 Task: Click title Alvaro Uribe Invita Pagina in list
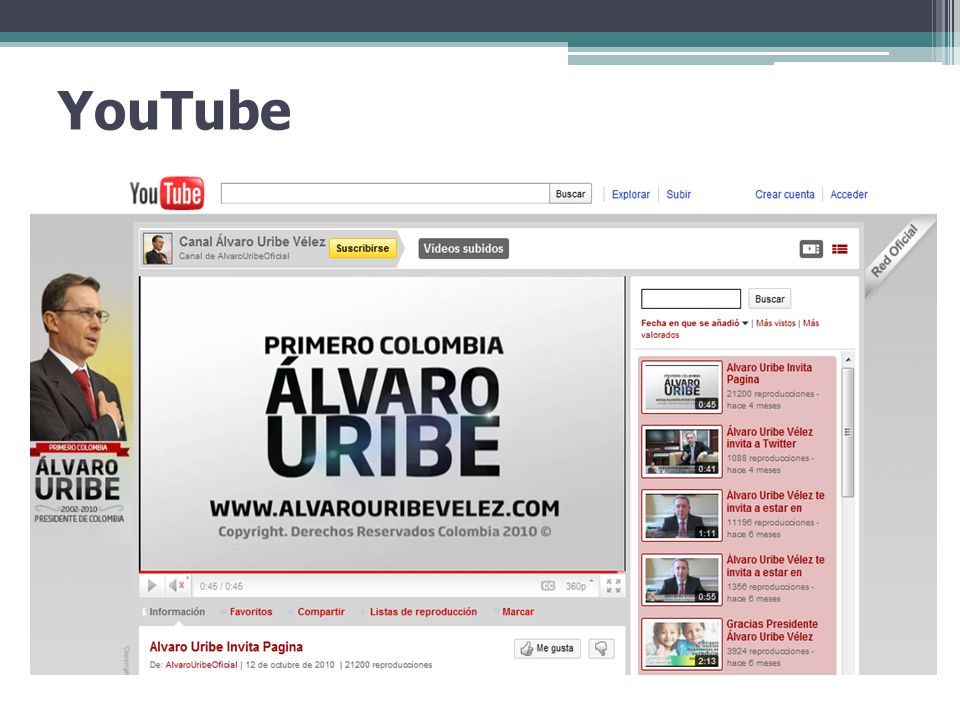[769, 373]
